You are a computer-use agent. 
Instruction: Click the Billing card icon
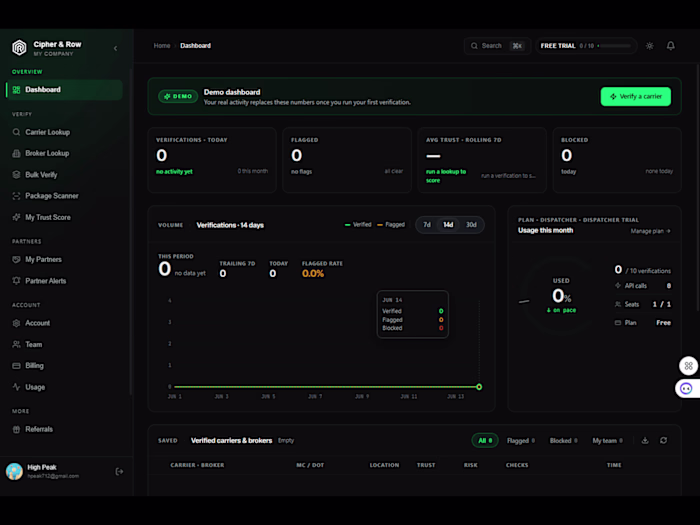[x=17, y=366]
